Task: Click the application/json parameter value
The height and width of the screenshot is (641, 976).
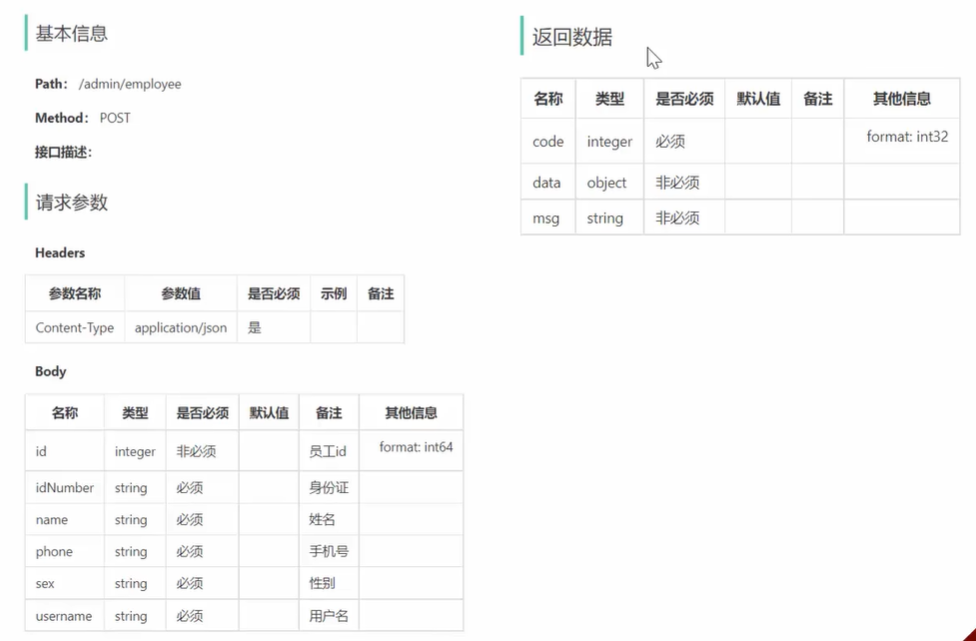Action: [x=180, y=327]
